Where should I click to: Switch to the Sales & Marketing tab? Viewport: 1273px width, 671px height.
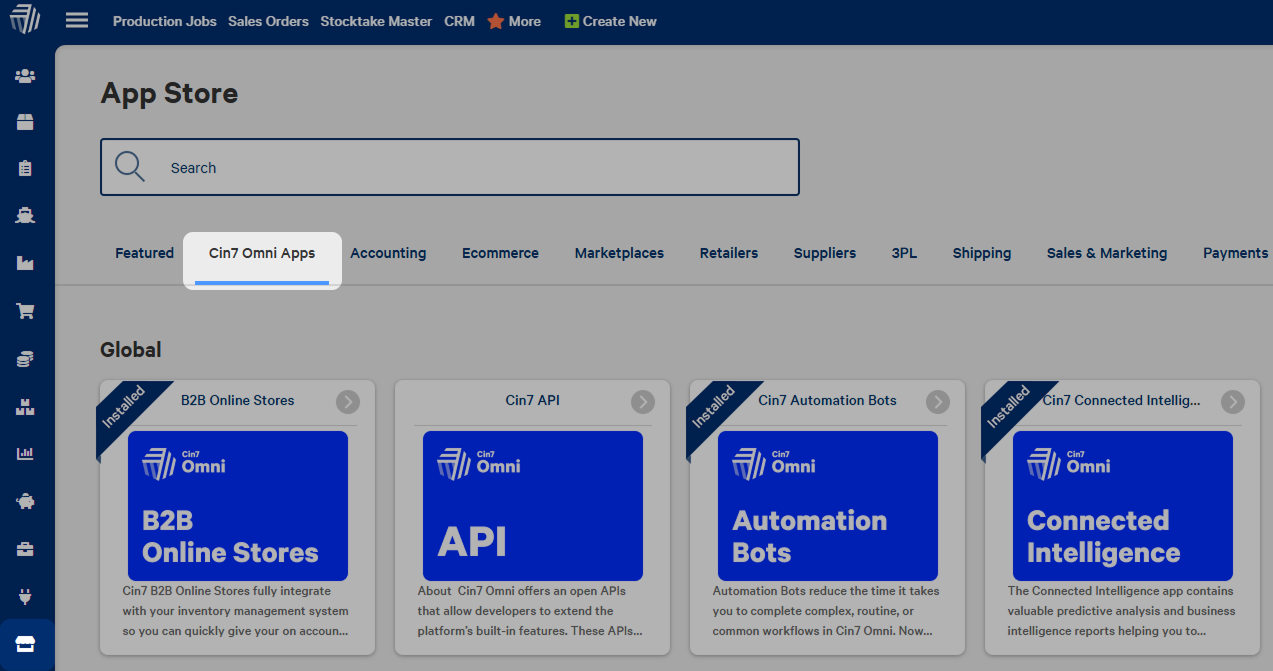1107,253
